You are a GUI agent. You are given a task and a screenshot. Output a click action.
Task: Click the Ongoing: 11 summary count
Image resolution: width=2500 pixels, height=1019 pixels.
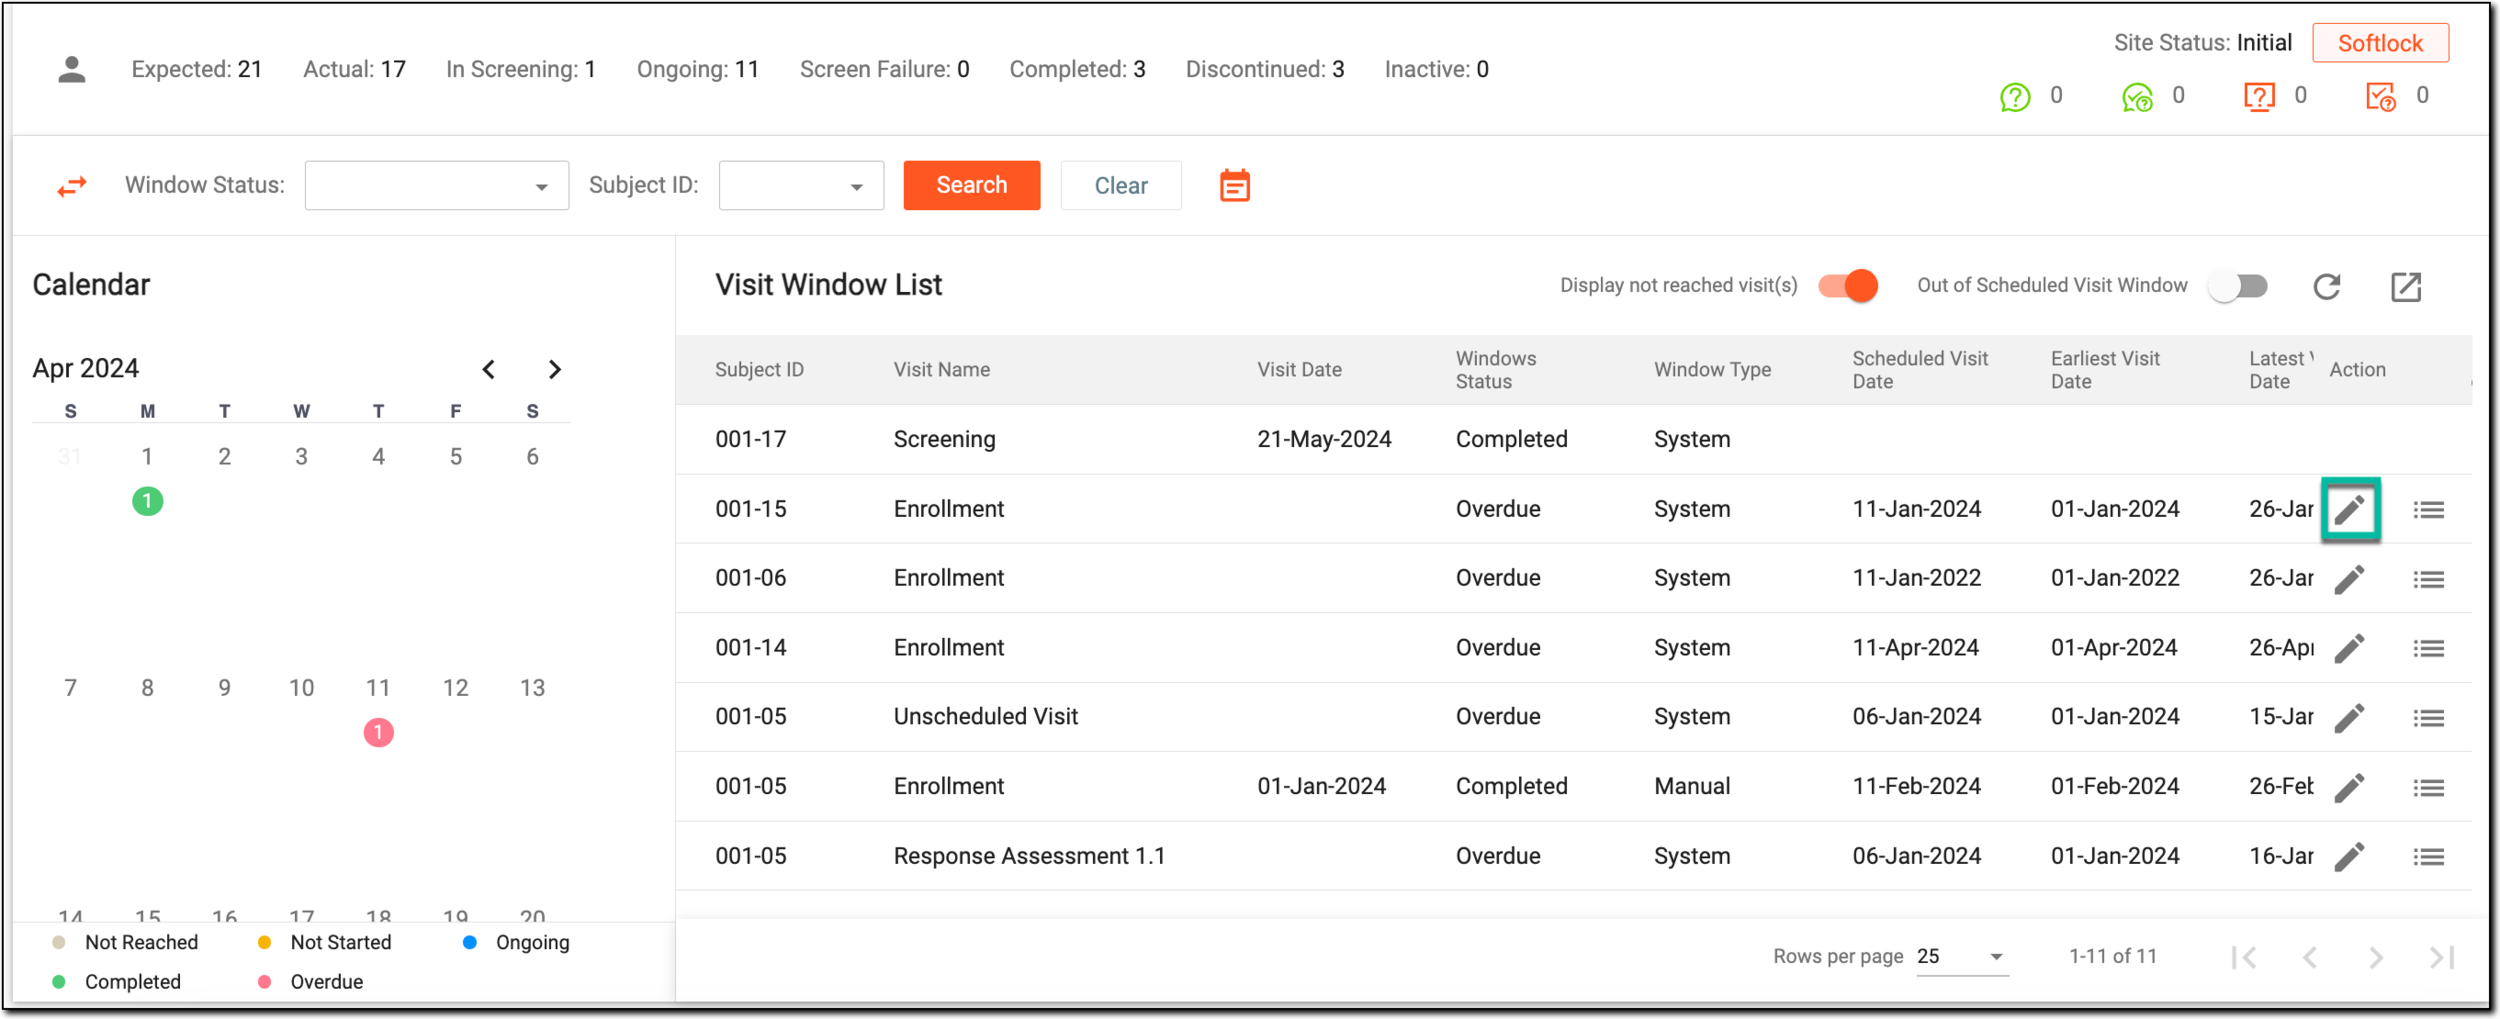click(x=698, y=70)
